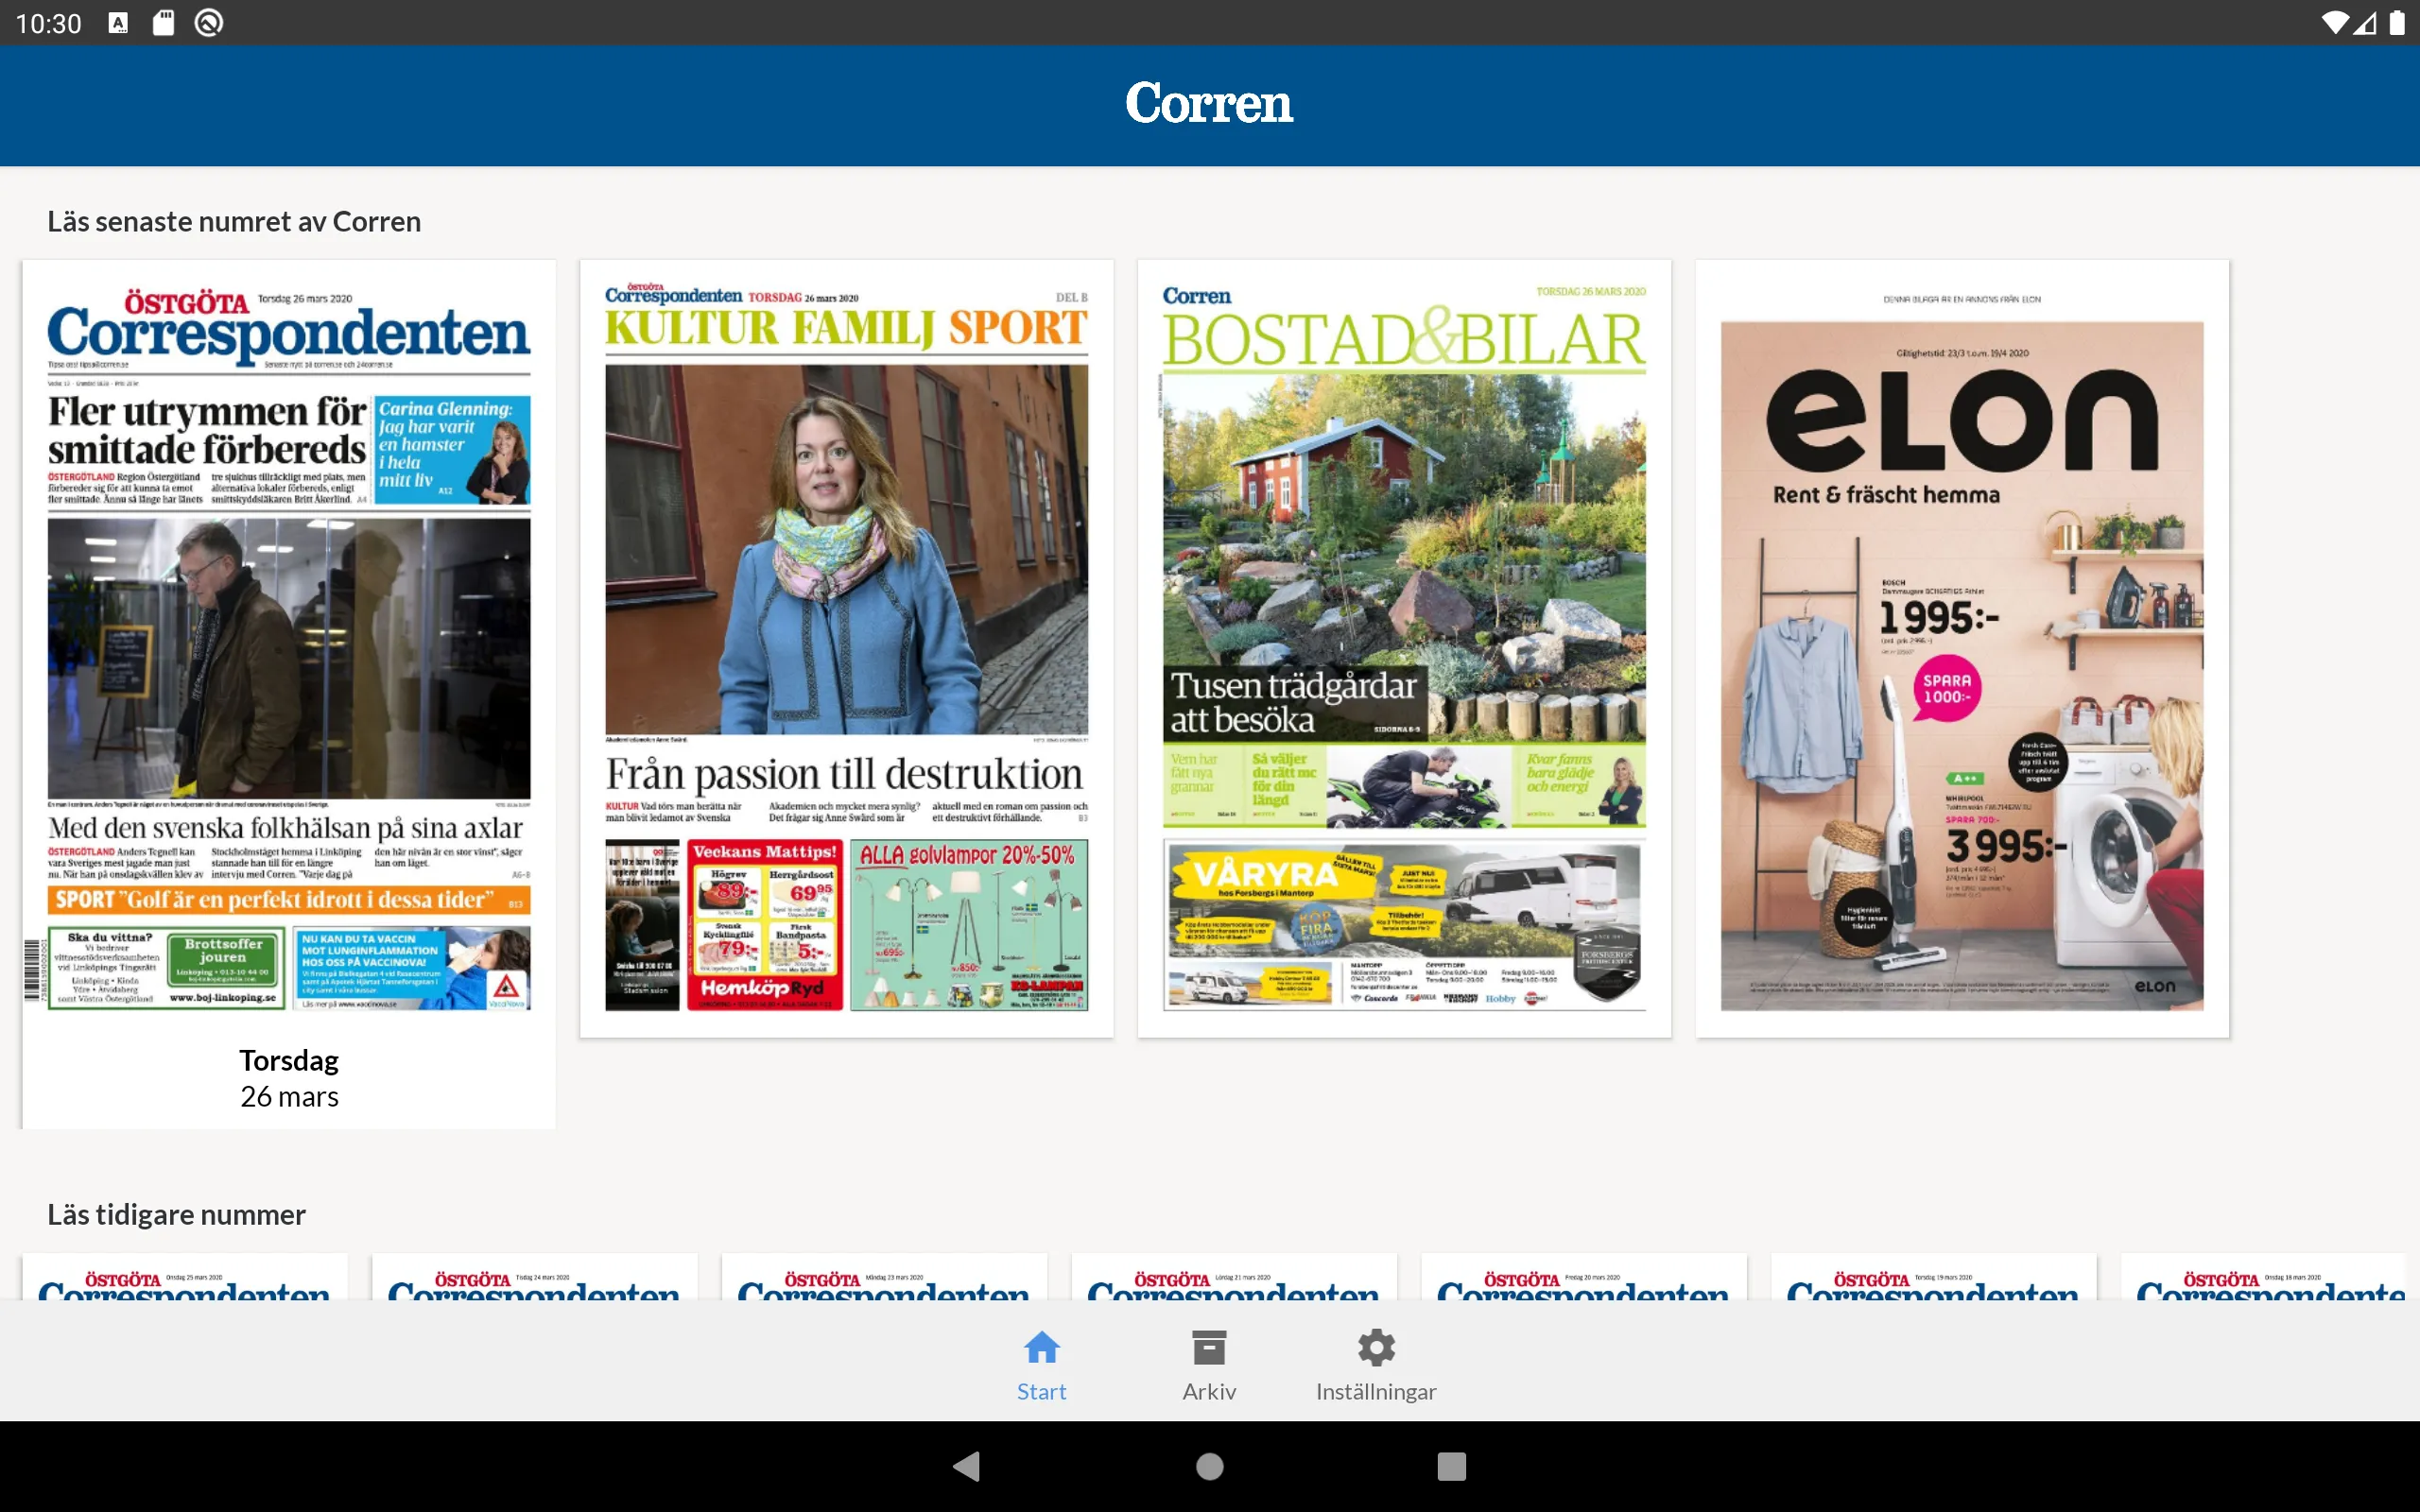
Task: Open earlier issue from Onsdag 25 mars
Action: pyautogui.click(x=185, y=1277)
